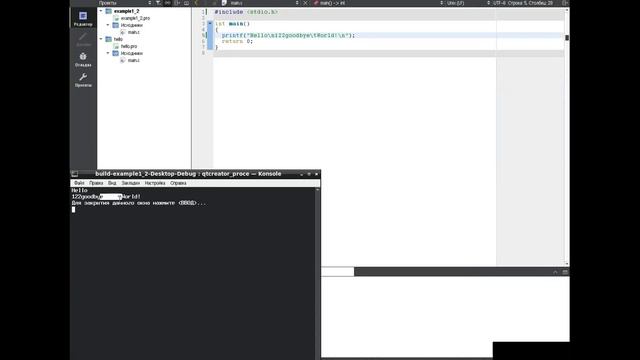Click the #include <stdio.h> code line
The height and width of the screenshot is (360, 640).
pyautogui.click(x=246, y=12)
